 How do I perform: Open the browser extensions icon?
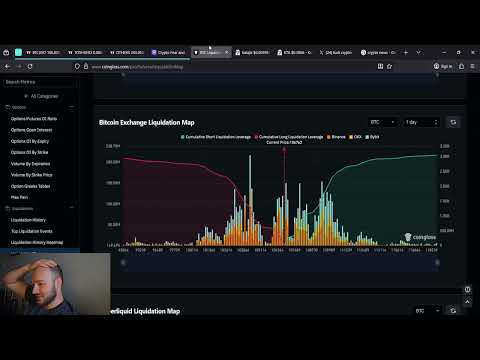461,66
